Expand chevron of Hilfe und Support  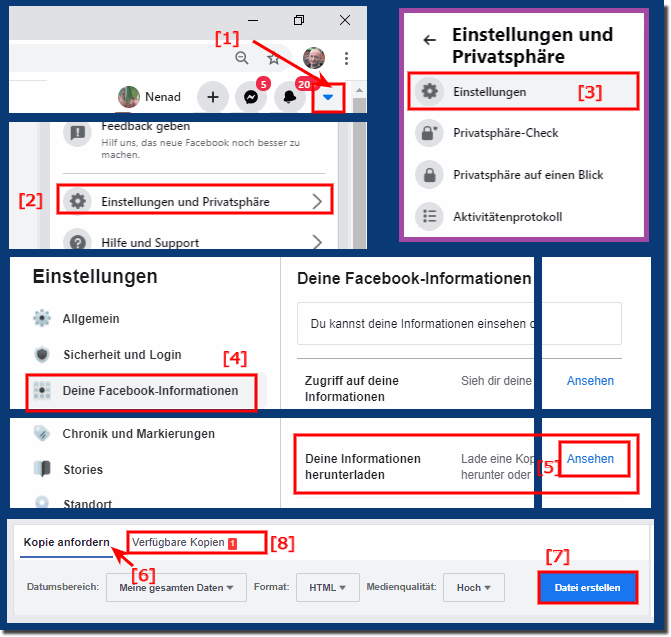click(317, 242)
